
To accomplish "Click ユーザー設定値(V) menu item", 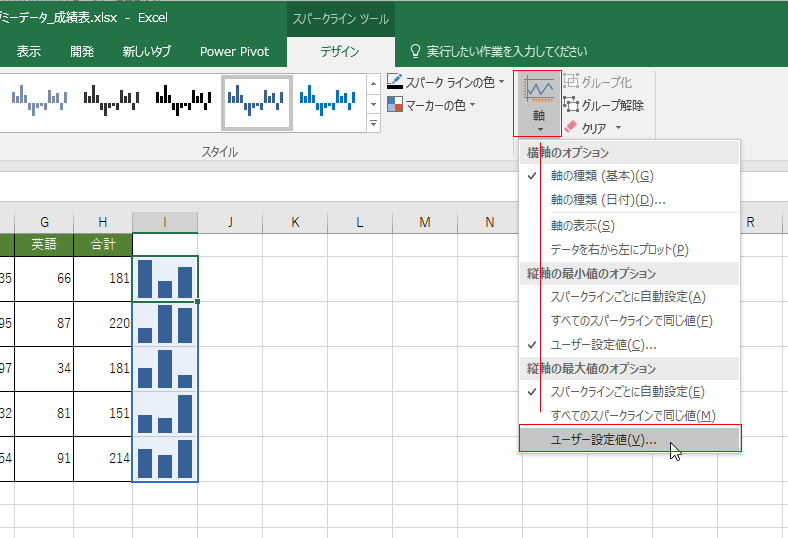I will pos(604,440).
